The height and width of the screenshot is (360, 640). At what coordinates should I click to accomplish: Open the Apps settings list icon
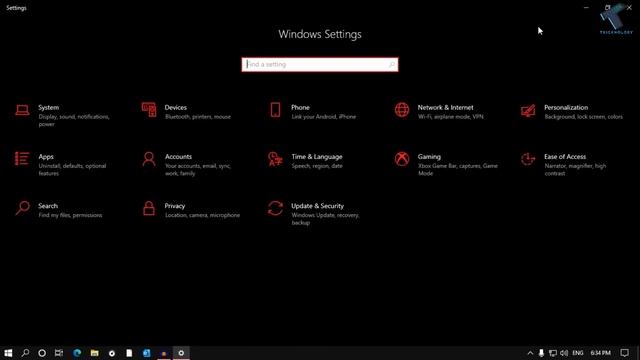click(22, 159)
